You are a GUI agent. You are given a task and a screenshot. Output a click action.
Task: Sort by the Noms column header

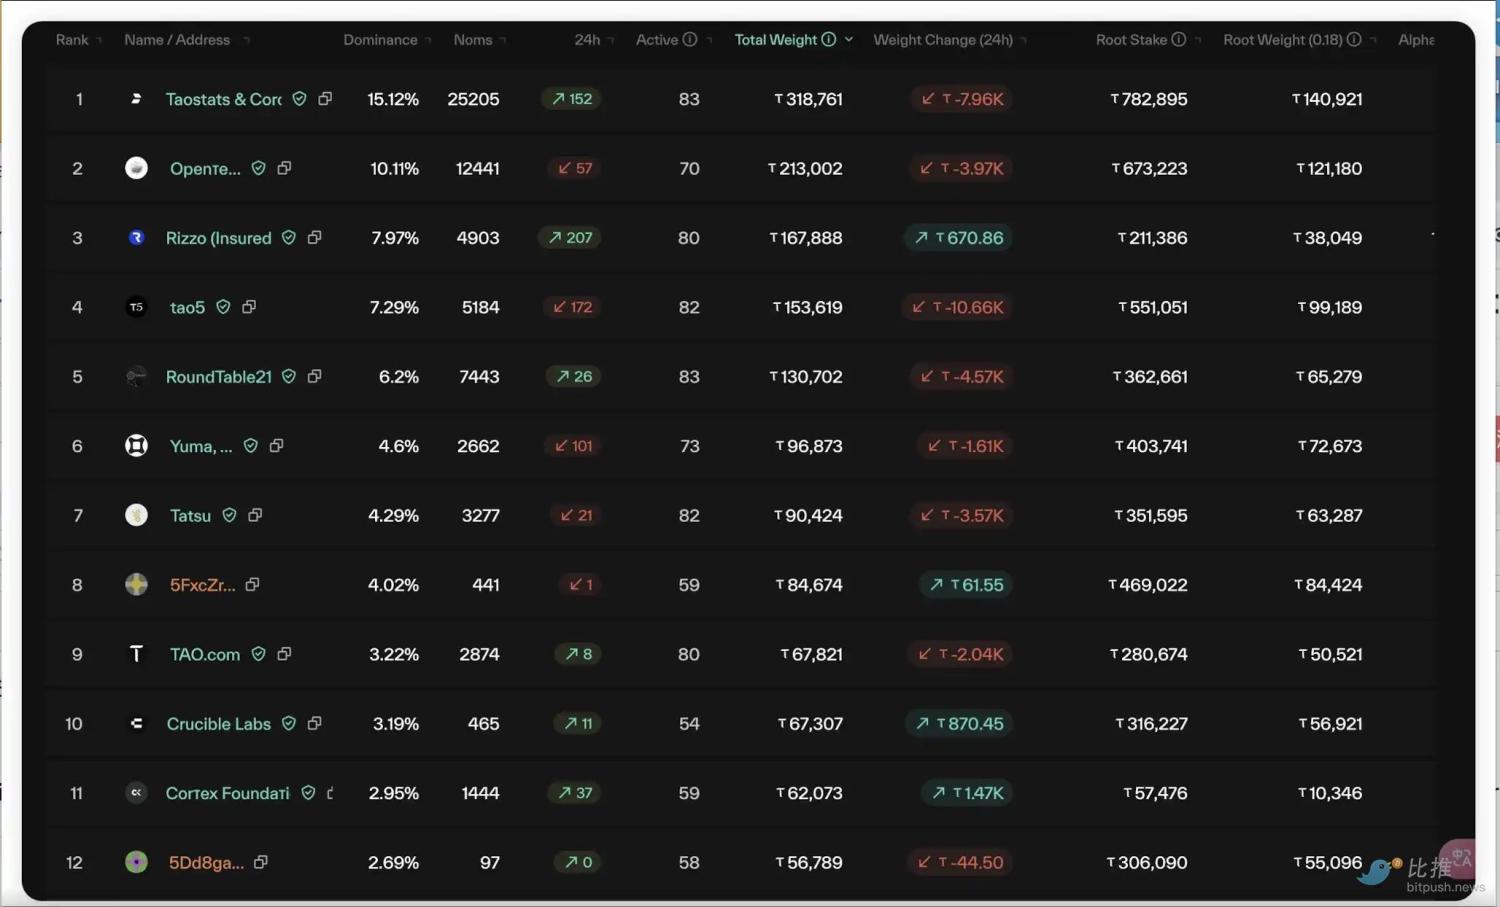pyautogui.click(x=473, y=40)
